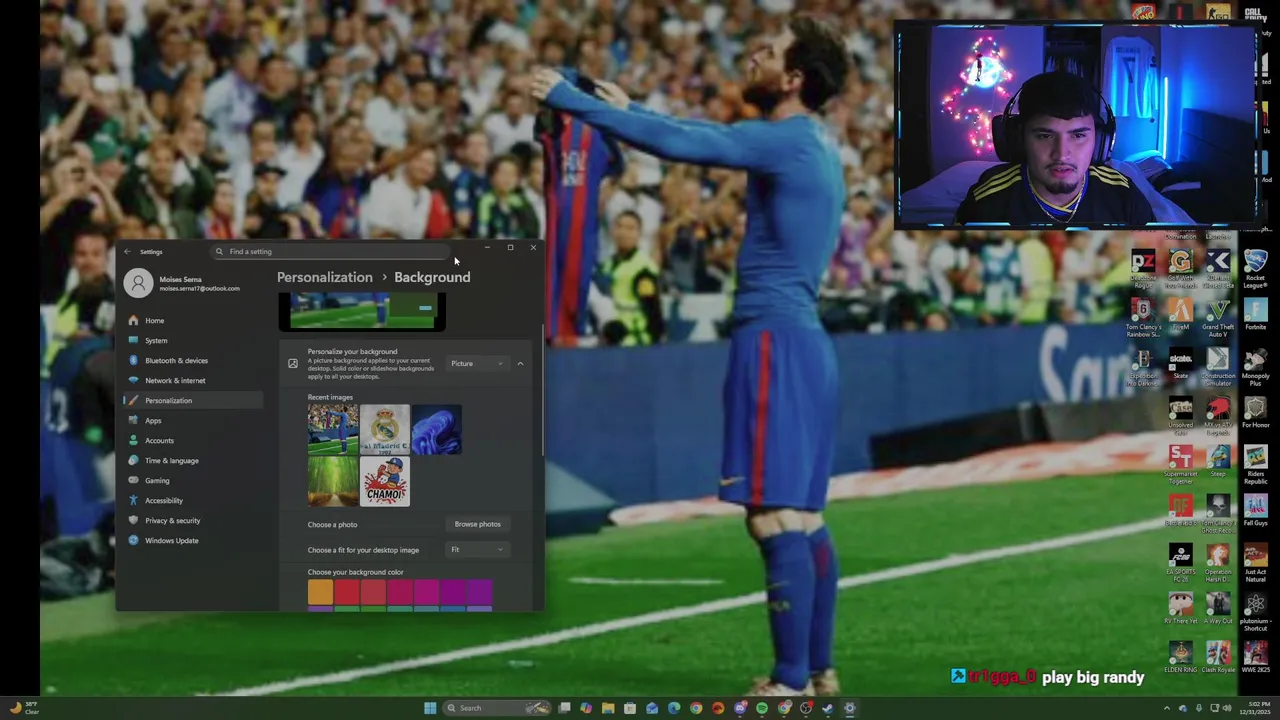Go back with the Settings back arrow

(x=127, y=252)
